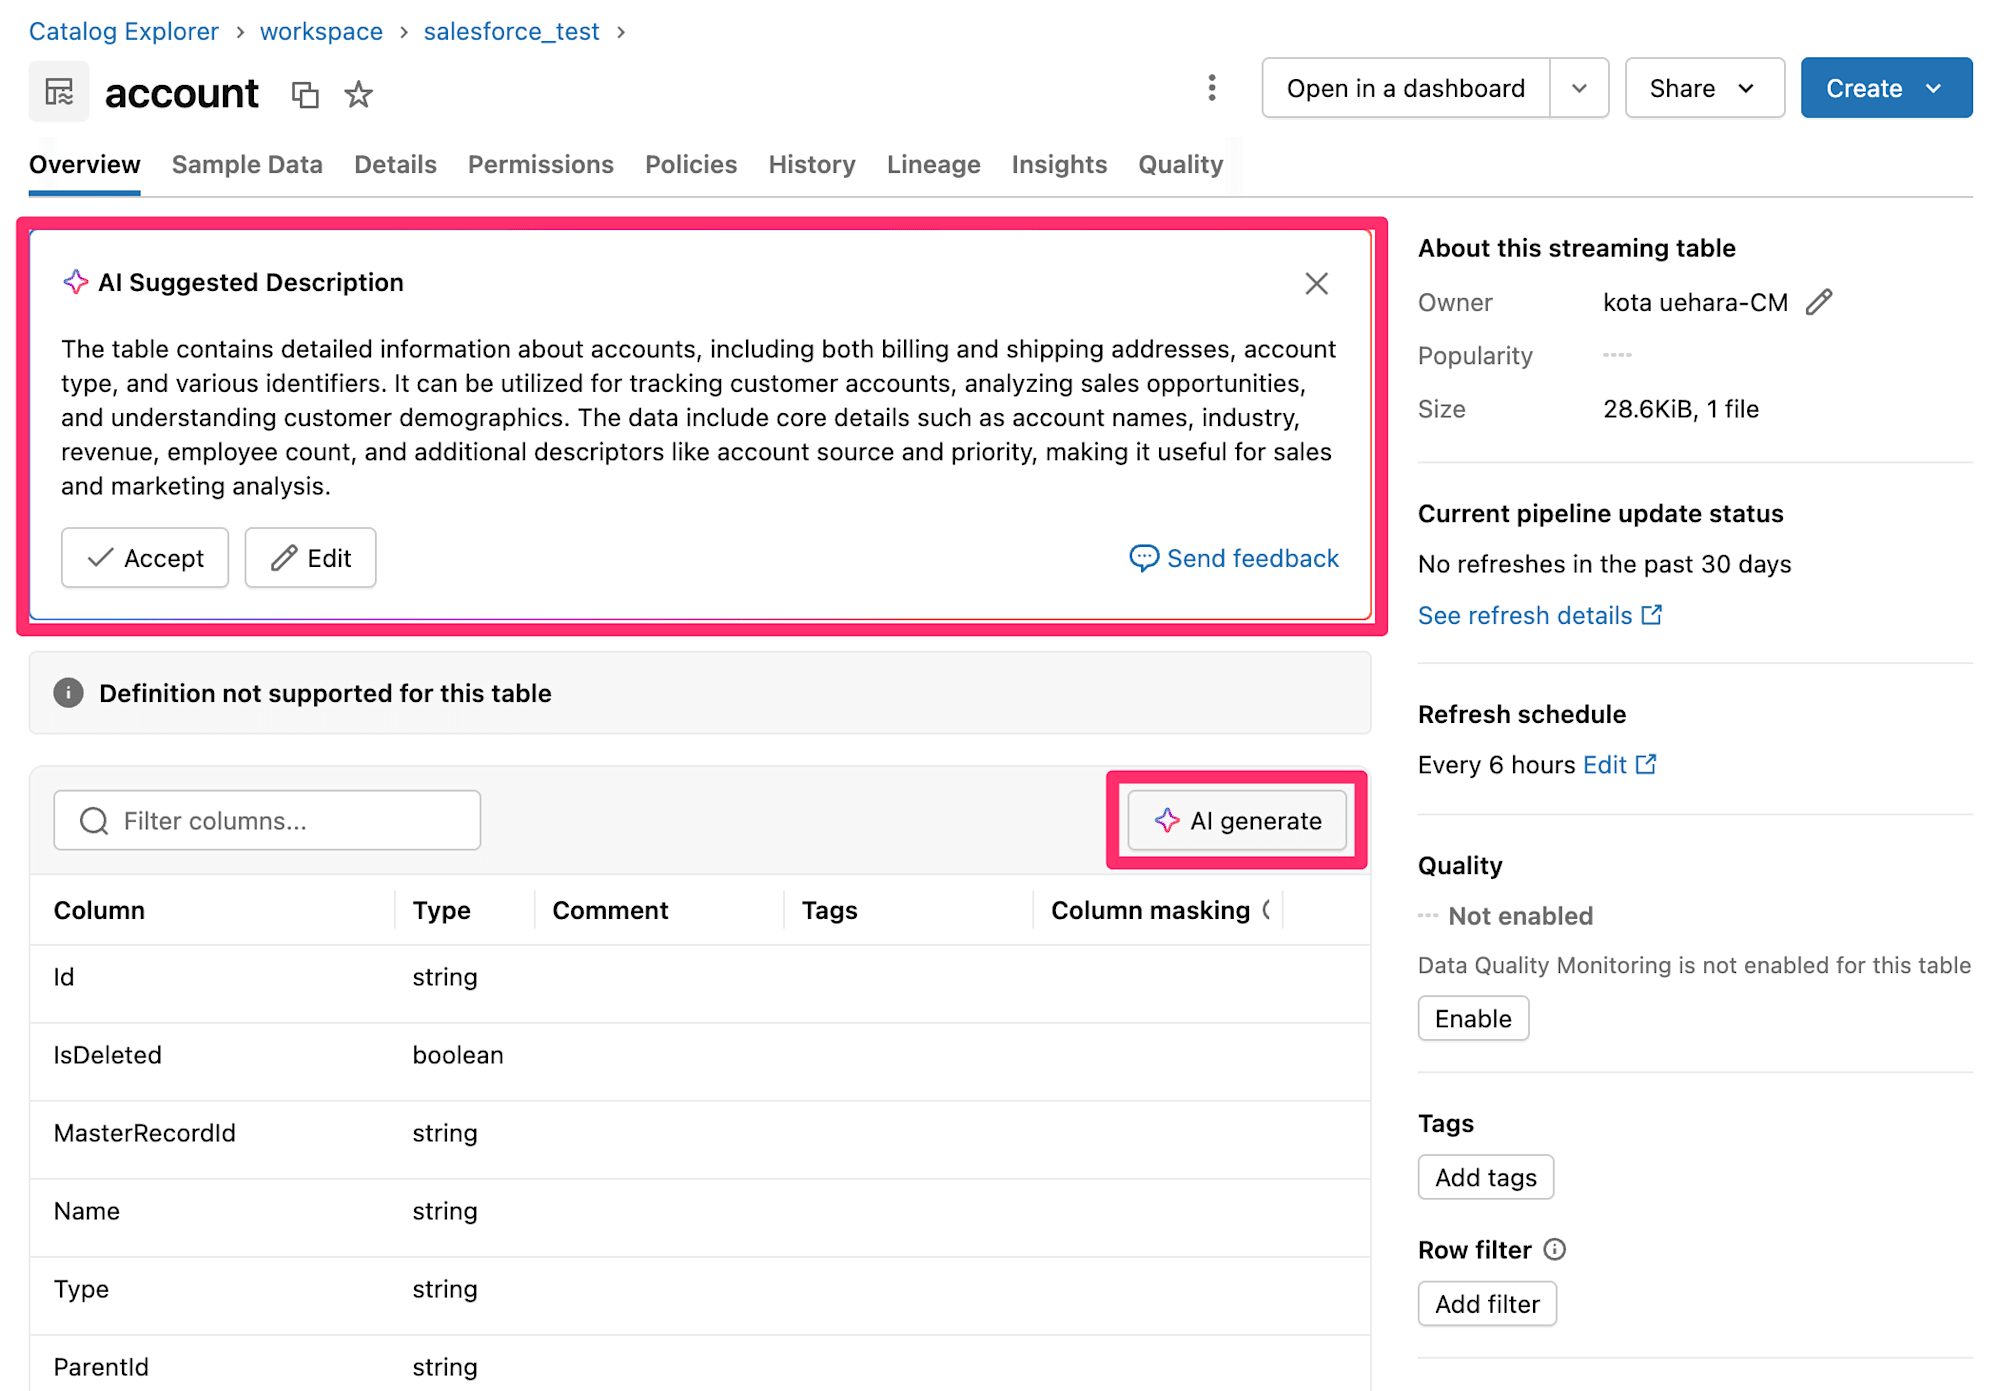
Task: Click the Row filter info icon
Action: pos(1555,1249)
